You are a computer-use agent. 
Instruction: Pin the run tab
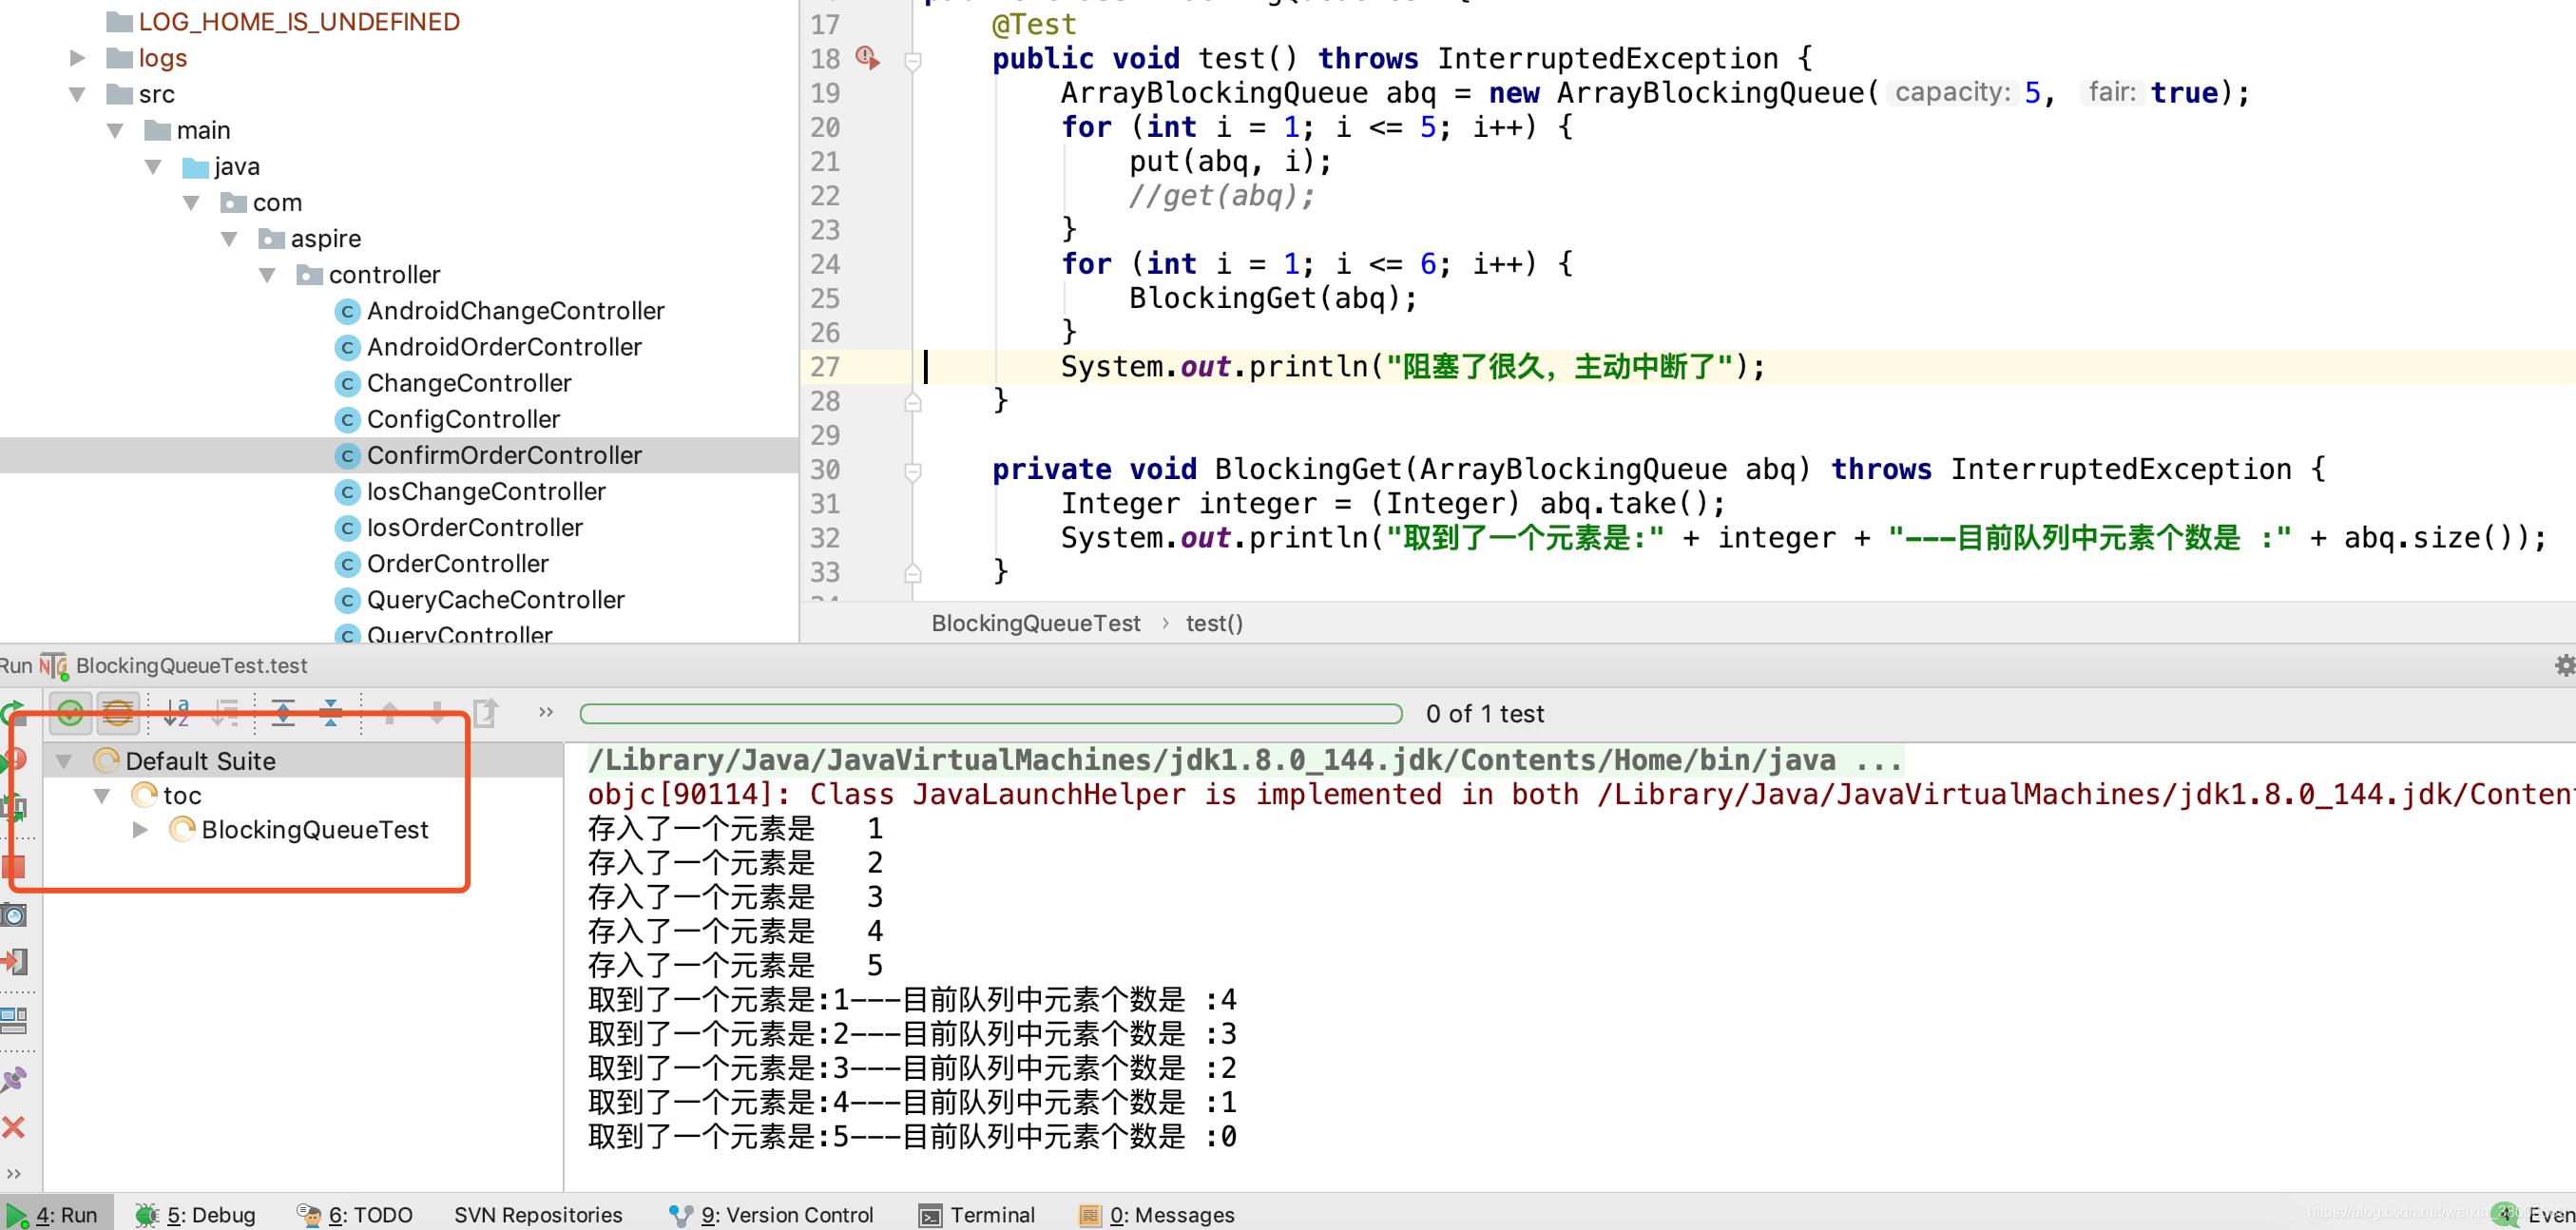click(x=14, y=1079)
